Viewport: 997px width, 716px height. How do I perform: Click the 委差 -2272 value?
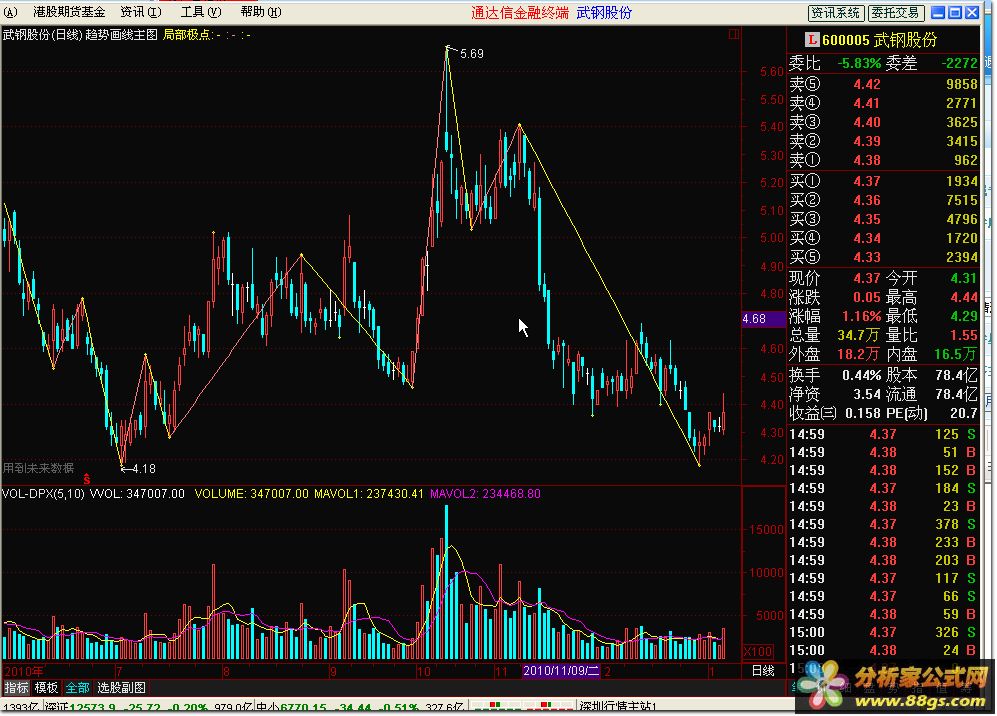pos(959,63)
